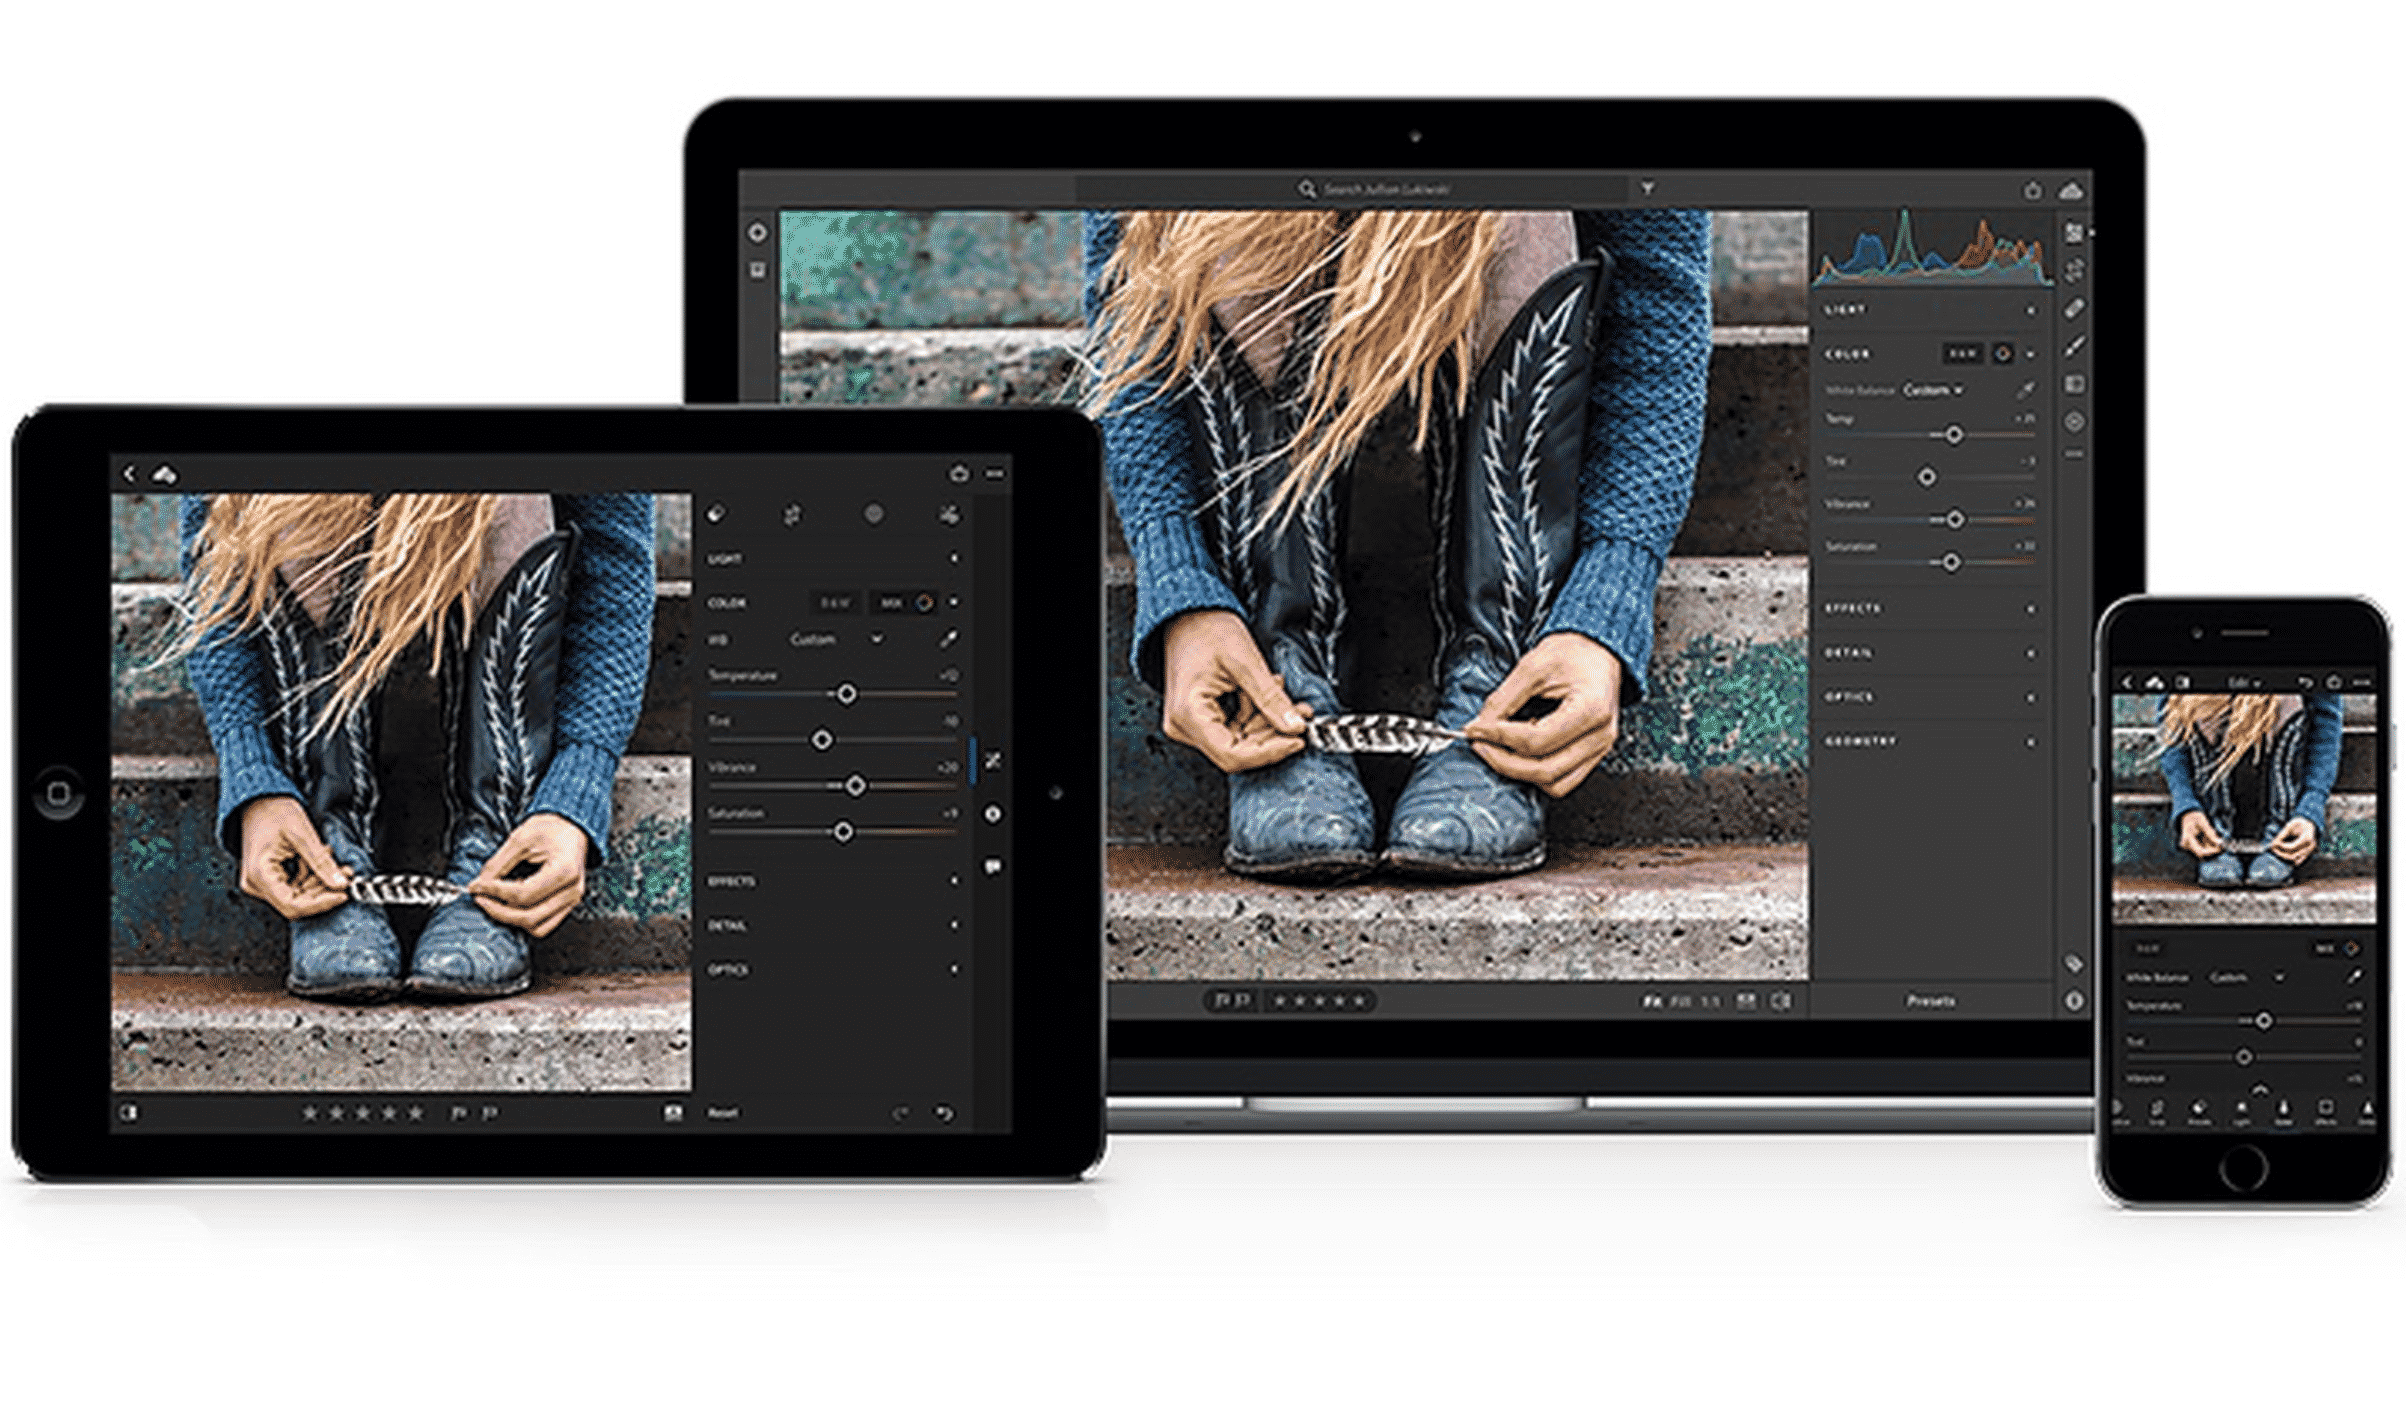Select healing brush tool in laptop sidebar

click(2075, 309)
